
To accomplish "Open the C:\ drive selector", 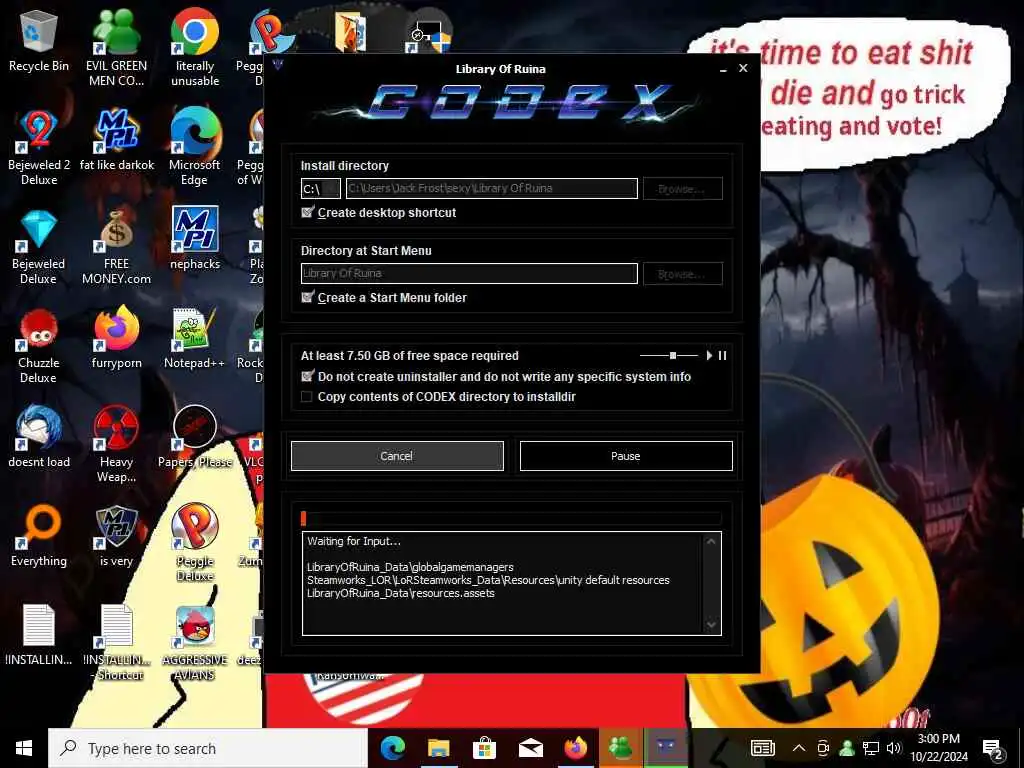I will 321,189.
